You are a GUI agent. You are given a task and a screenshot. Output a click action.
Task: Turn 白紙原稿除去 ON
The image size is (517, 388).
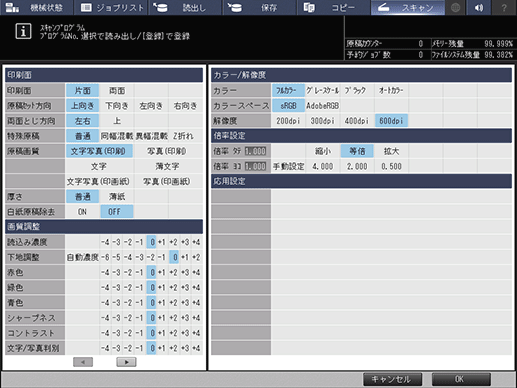[82, 212]
